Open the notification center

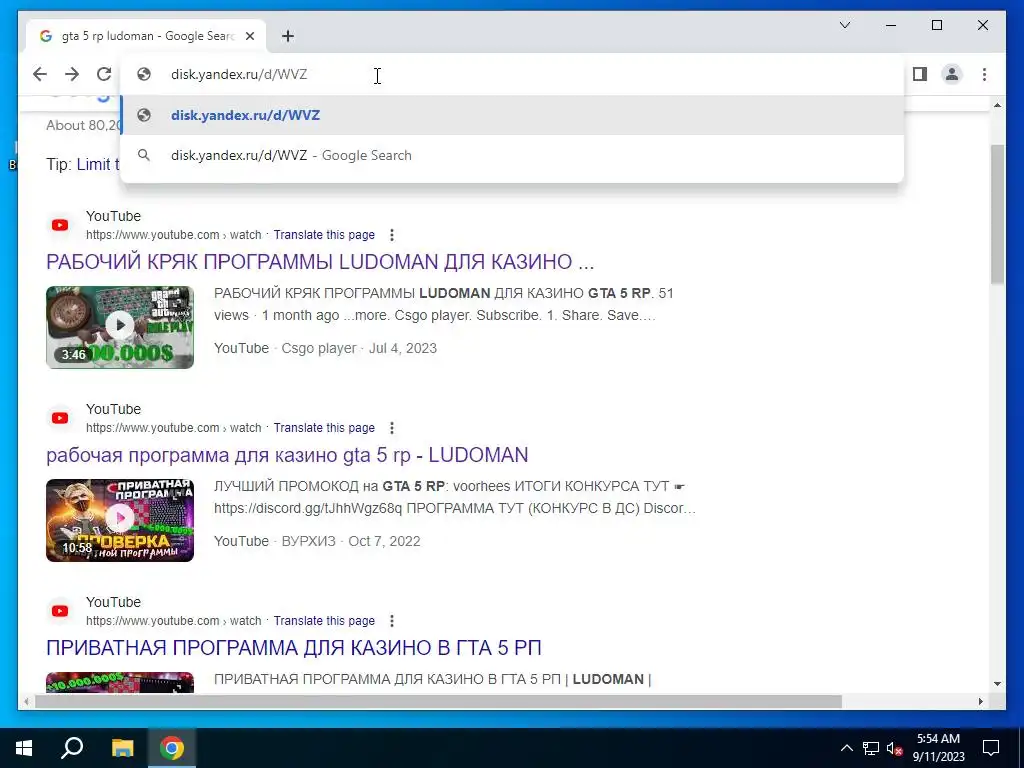click(x=991, y=748)
